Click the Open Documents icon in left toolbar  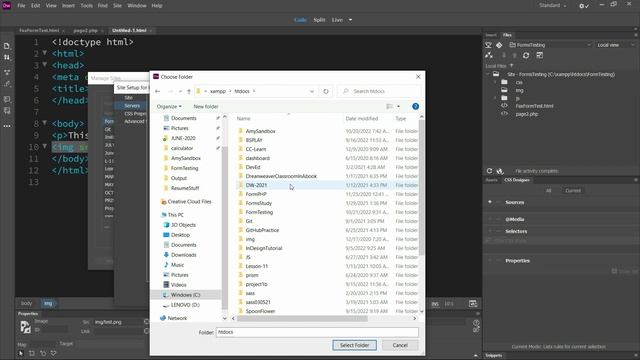pos(7,46)
